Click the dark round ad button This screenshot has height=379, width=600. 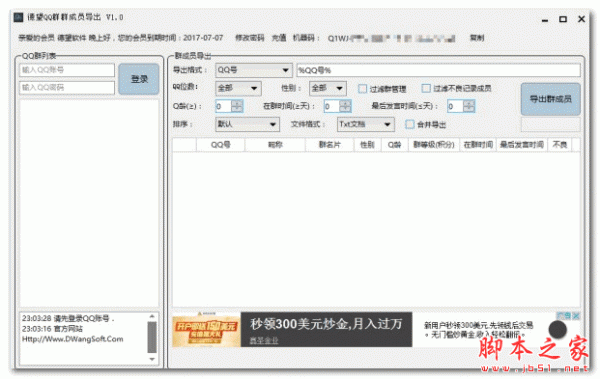point(558,330)
